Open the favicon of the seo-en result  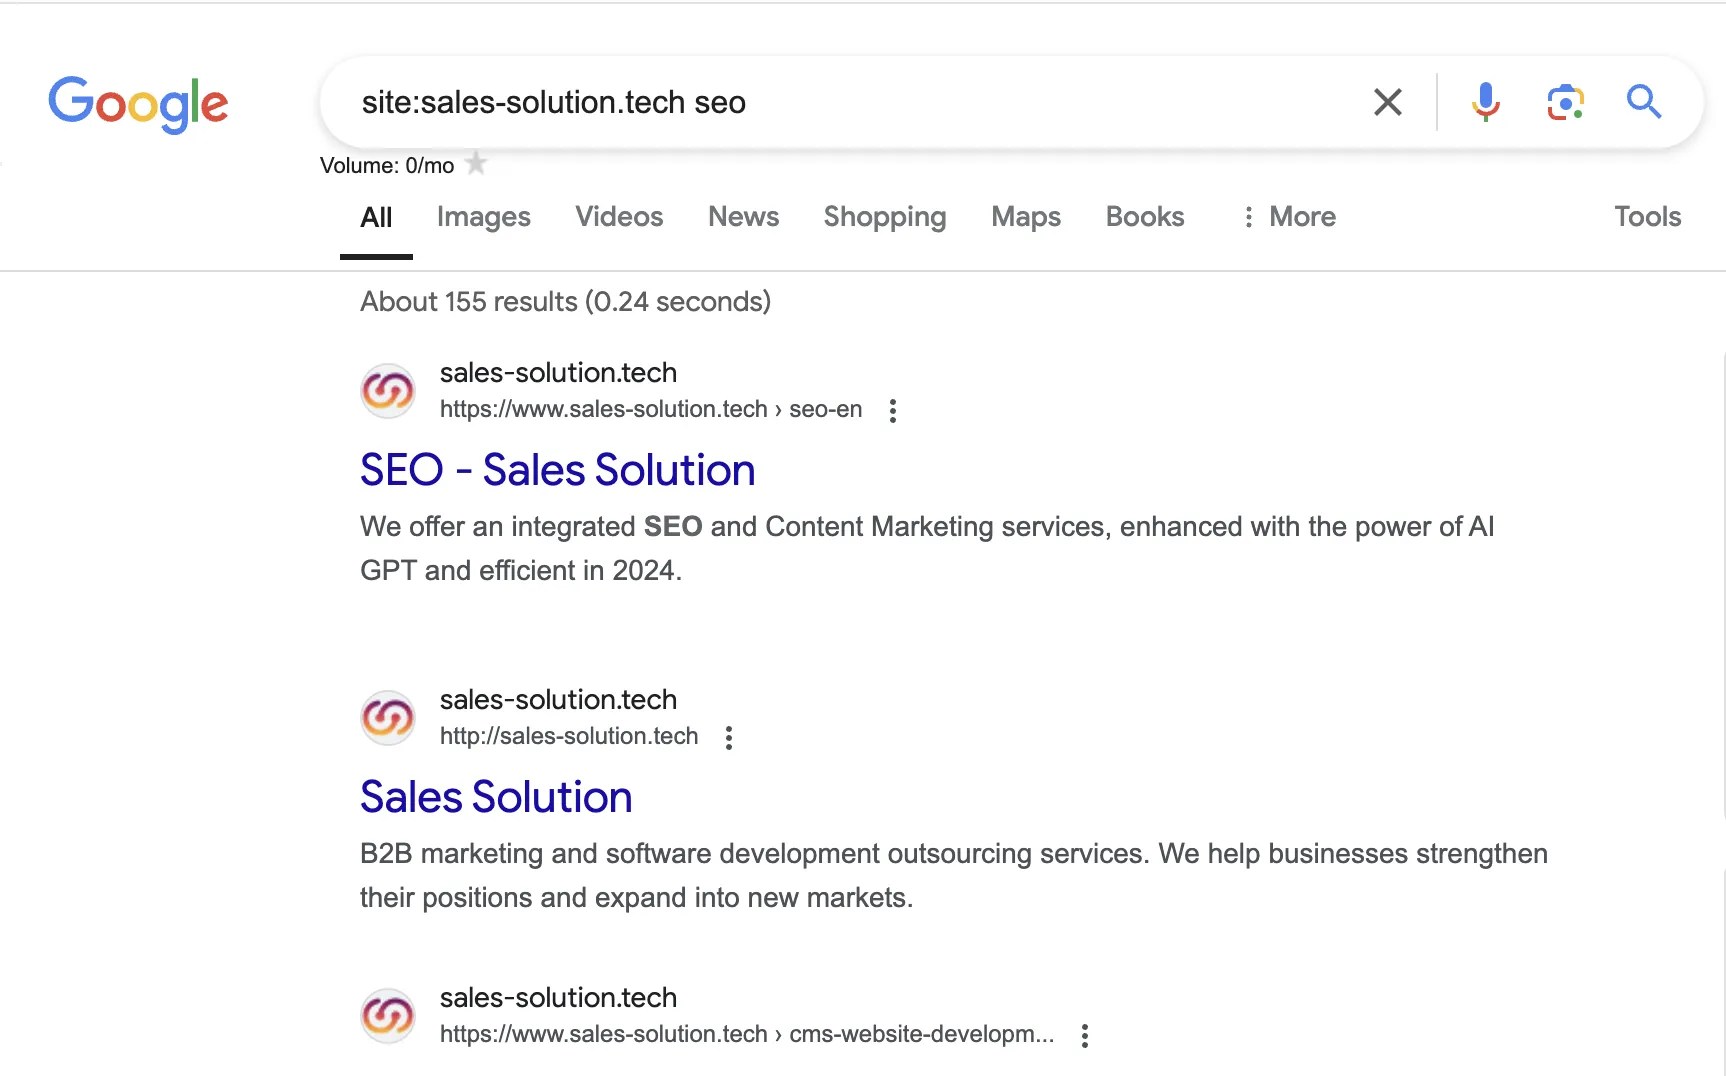pyautogui.click(x=388, y=390)
